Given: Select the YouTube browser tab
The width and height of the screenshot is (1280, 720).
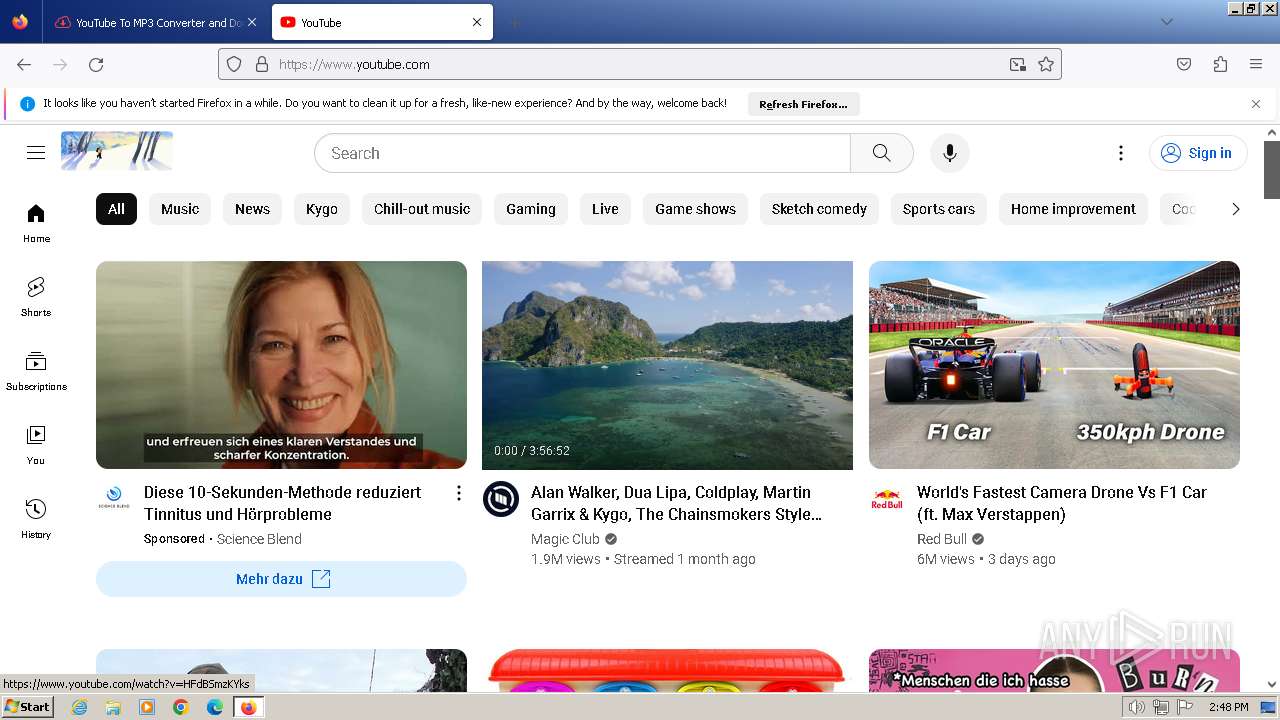Looking at the screenshot, I should pos(381,22).
